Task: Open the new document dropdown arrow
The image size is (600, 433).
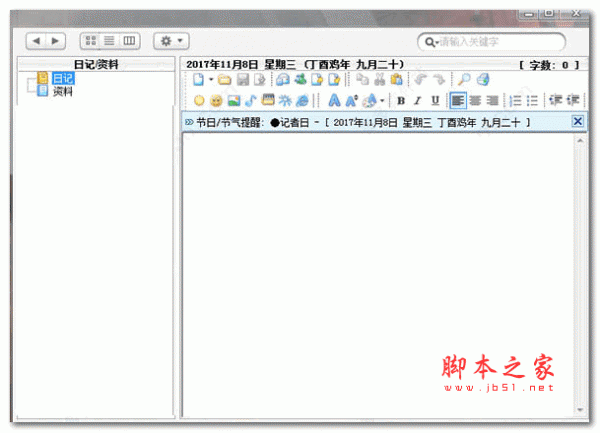Action: click(211, 80)
